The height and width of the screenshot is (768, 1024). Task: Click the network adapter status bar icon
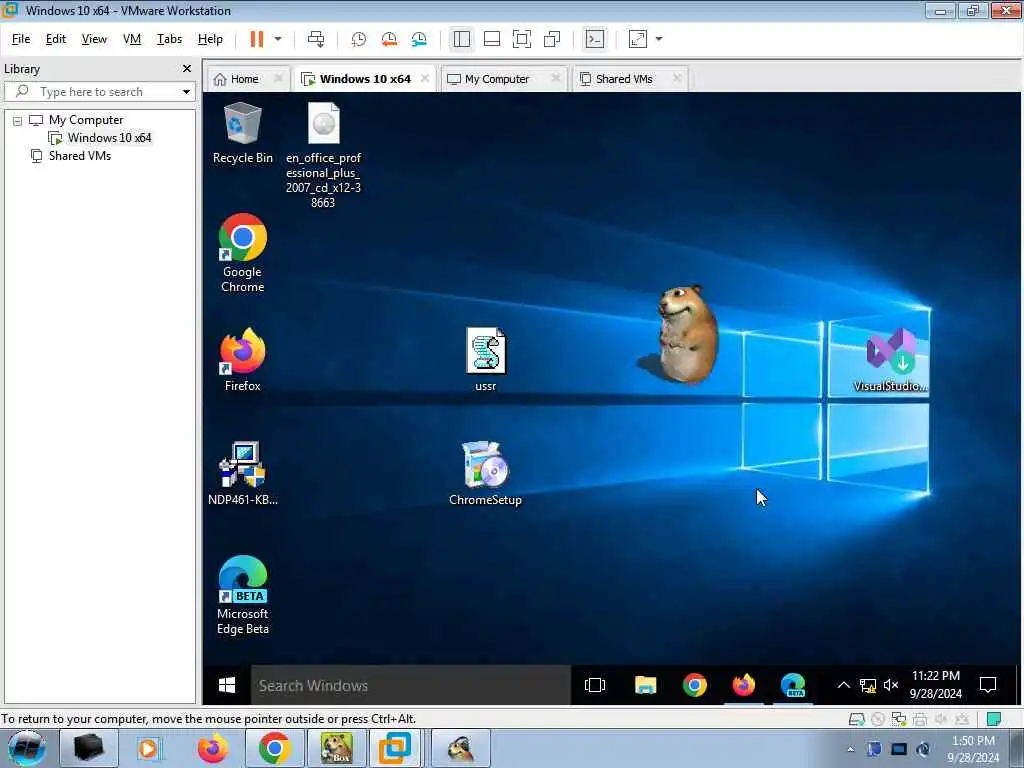(899, 719)
